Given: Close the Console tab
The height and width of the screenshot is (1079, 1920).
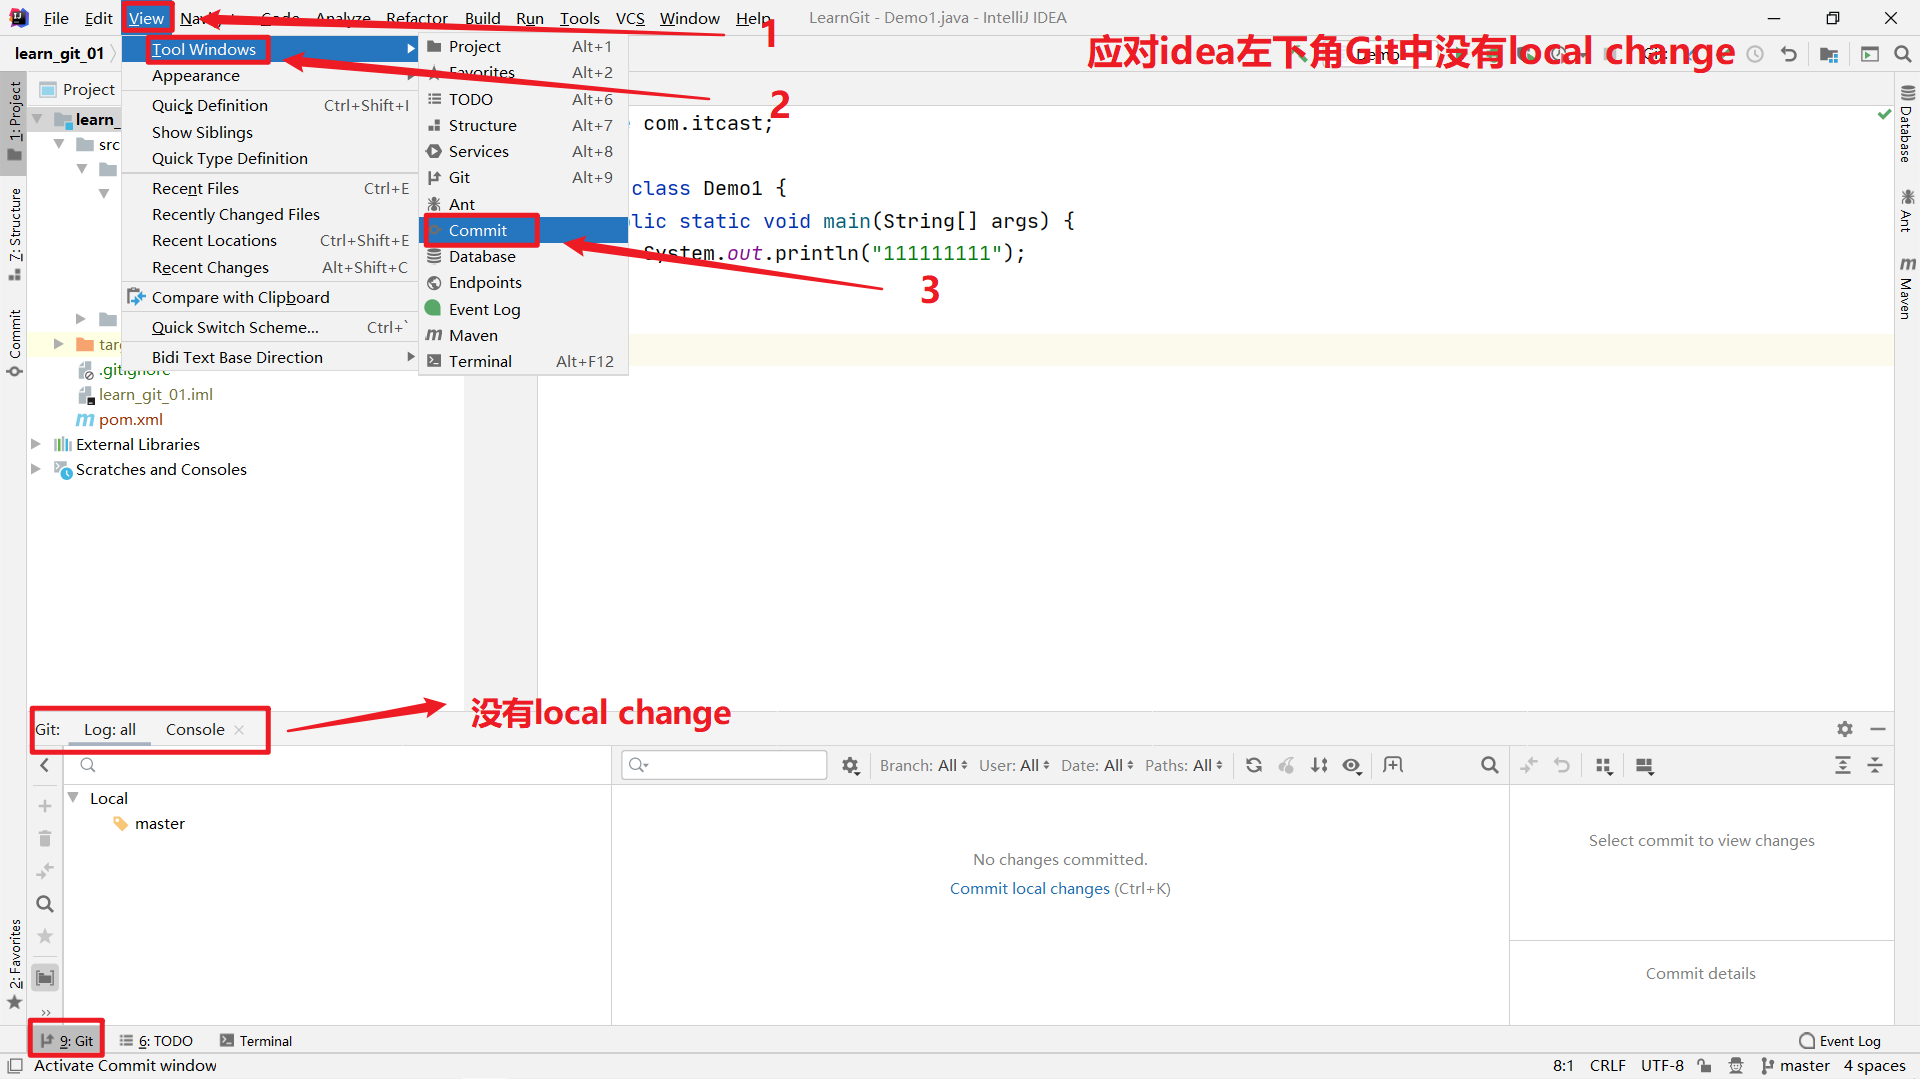Looking at the screenshot, I should 239,730.
